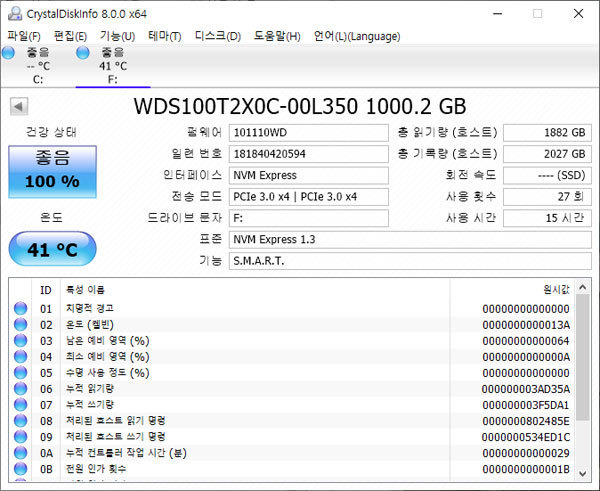The image size is (600, 491).
Task: Click the total host writes value 2027 GB
Action: pyautogui.click(x=547, y=154)
